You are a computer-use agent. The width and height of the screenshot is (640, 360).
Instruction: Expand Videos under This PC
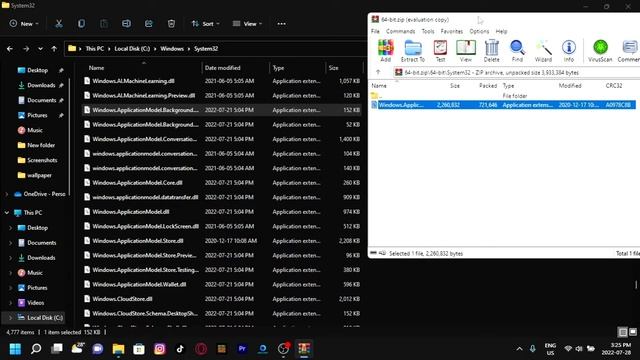coord(11,303)
